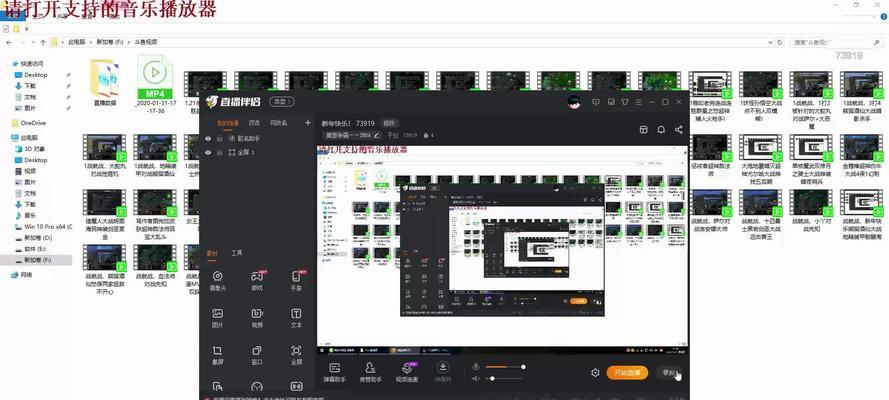Click the share icon above preview
Image resolution: width=889 pixels, height=400 pixels.
[679, 130]
